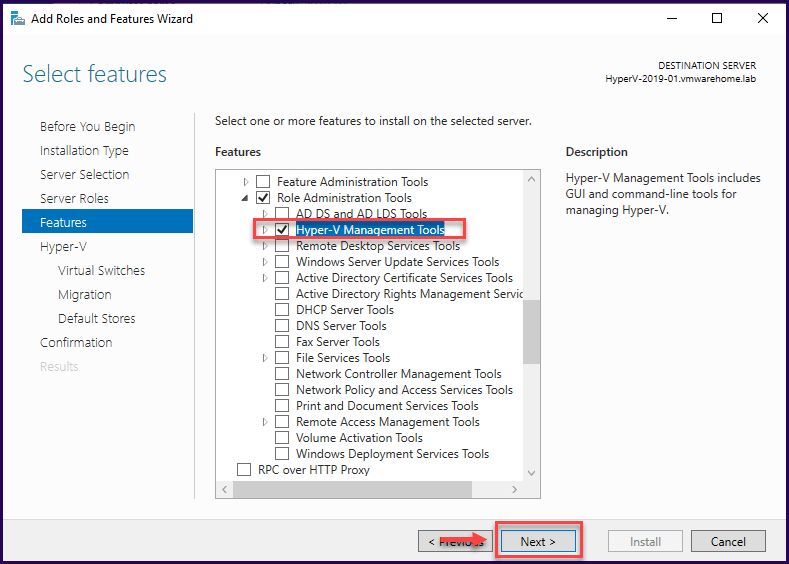Click right arrow of horizontal scrollbar
789x564 pixels.
coord(514,490)
